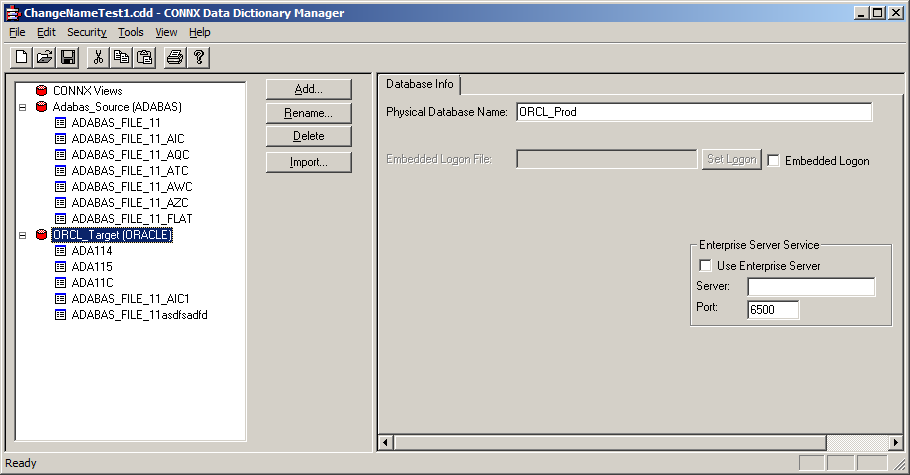Open the Help menu

(200, 33)
